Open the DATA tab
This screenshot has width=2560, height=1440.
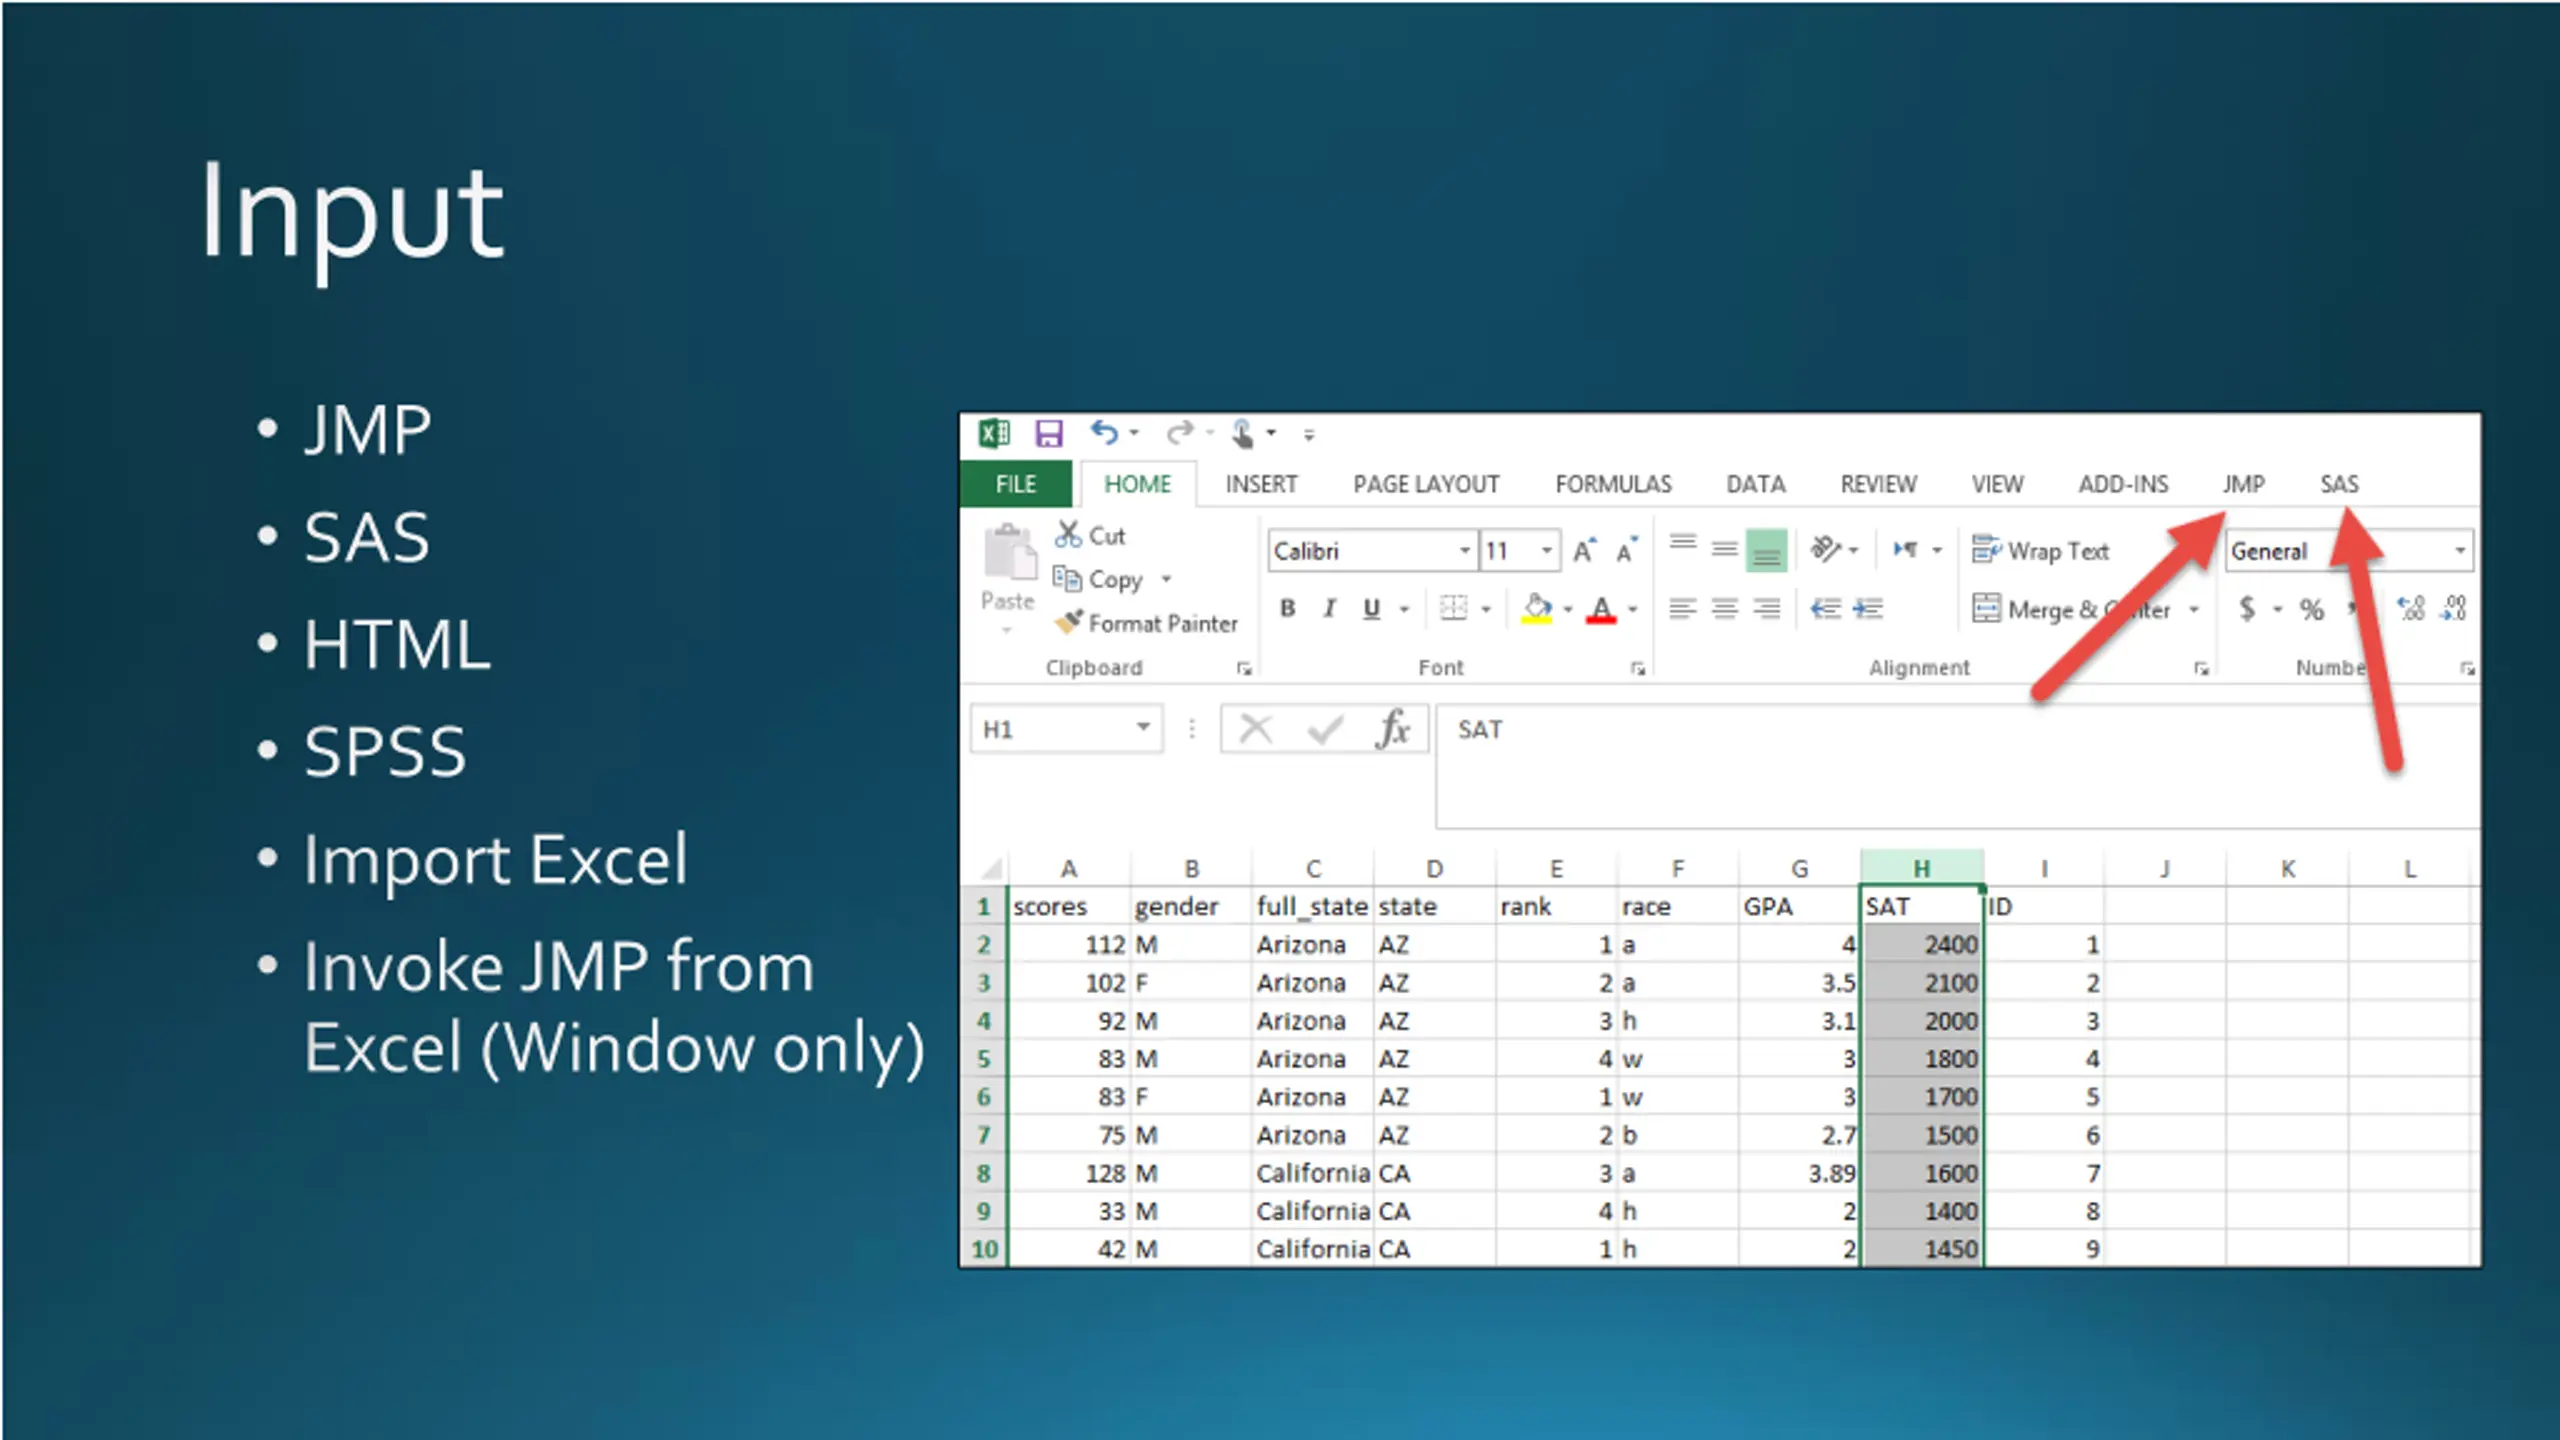coord(1756,484)
